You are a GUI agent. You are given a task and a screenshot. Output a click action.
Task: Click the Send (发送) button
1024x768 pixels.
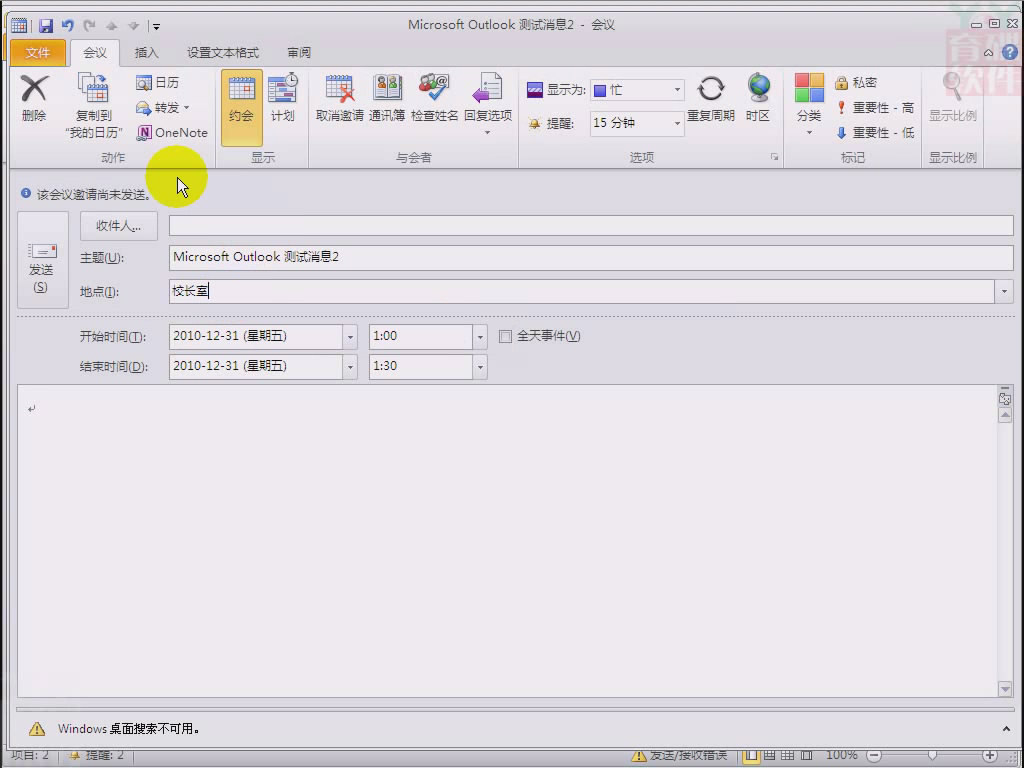(x=42, y=259)
